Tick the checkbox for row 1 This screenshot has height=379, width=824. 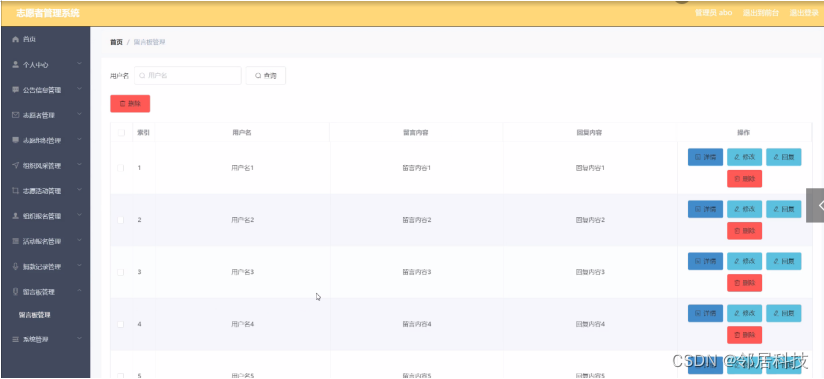click(121, 168)
